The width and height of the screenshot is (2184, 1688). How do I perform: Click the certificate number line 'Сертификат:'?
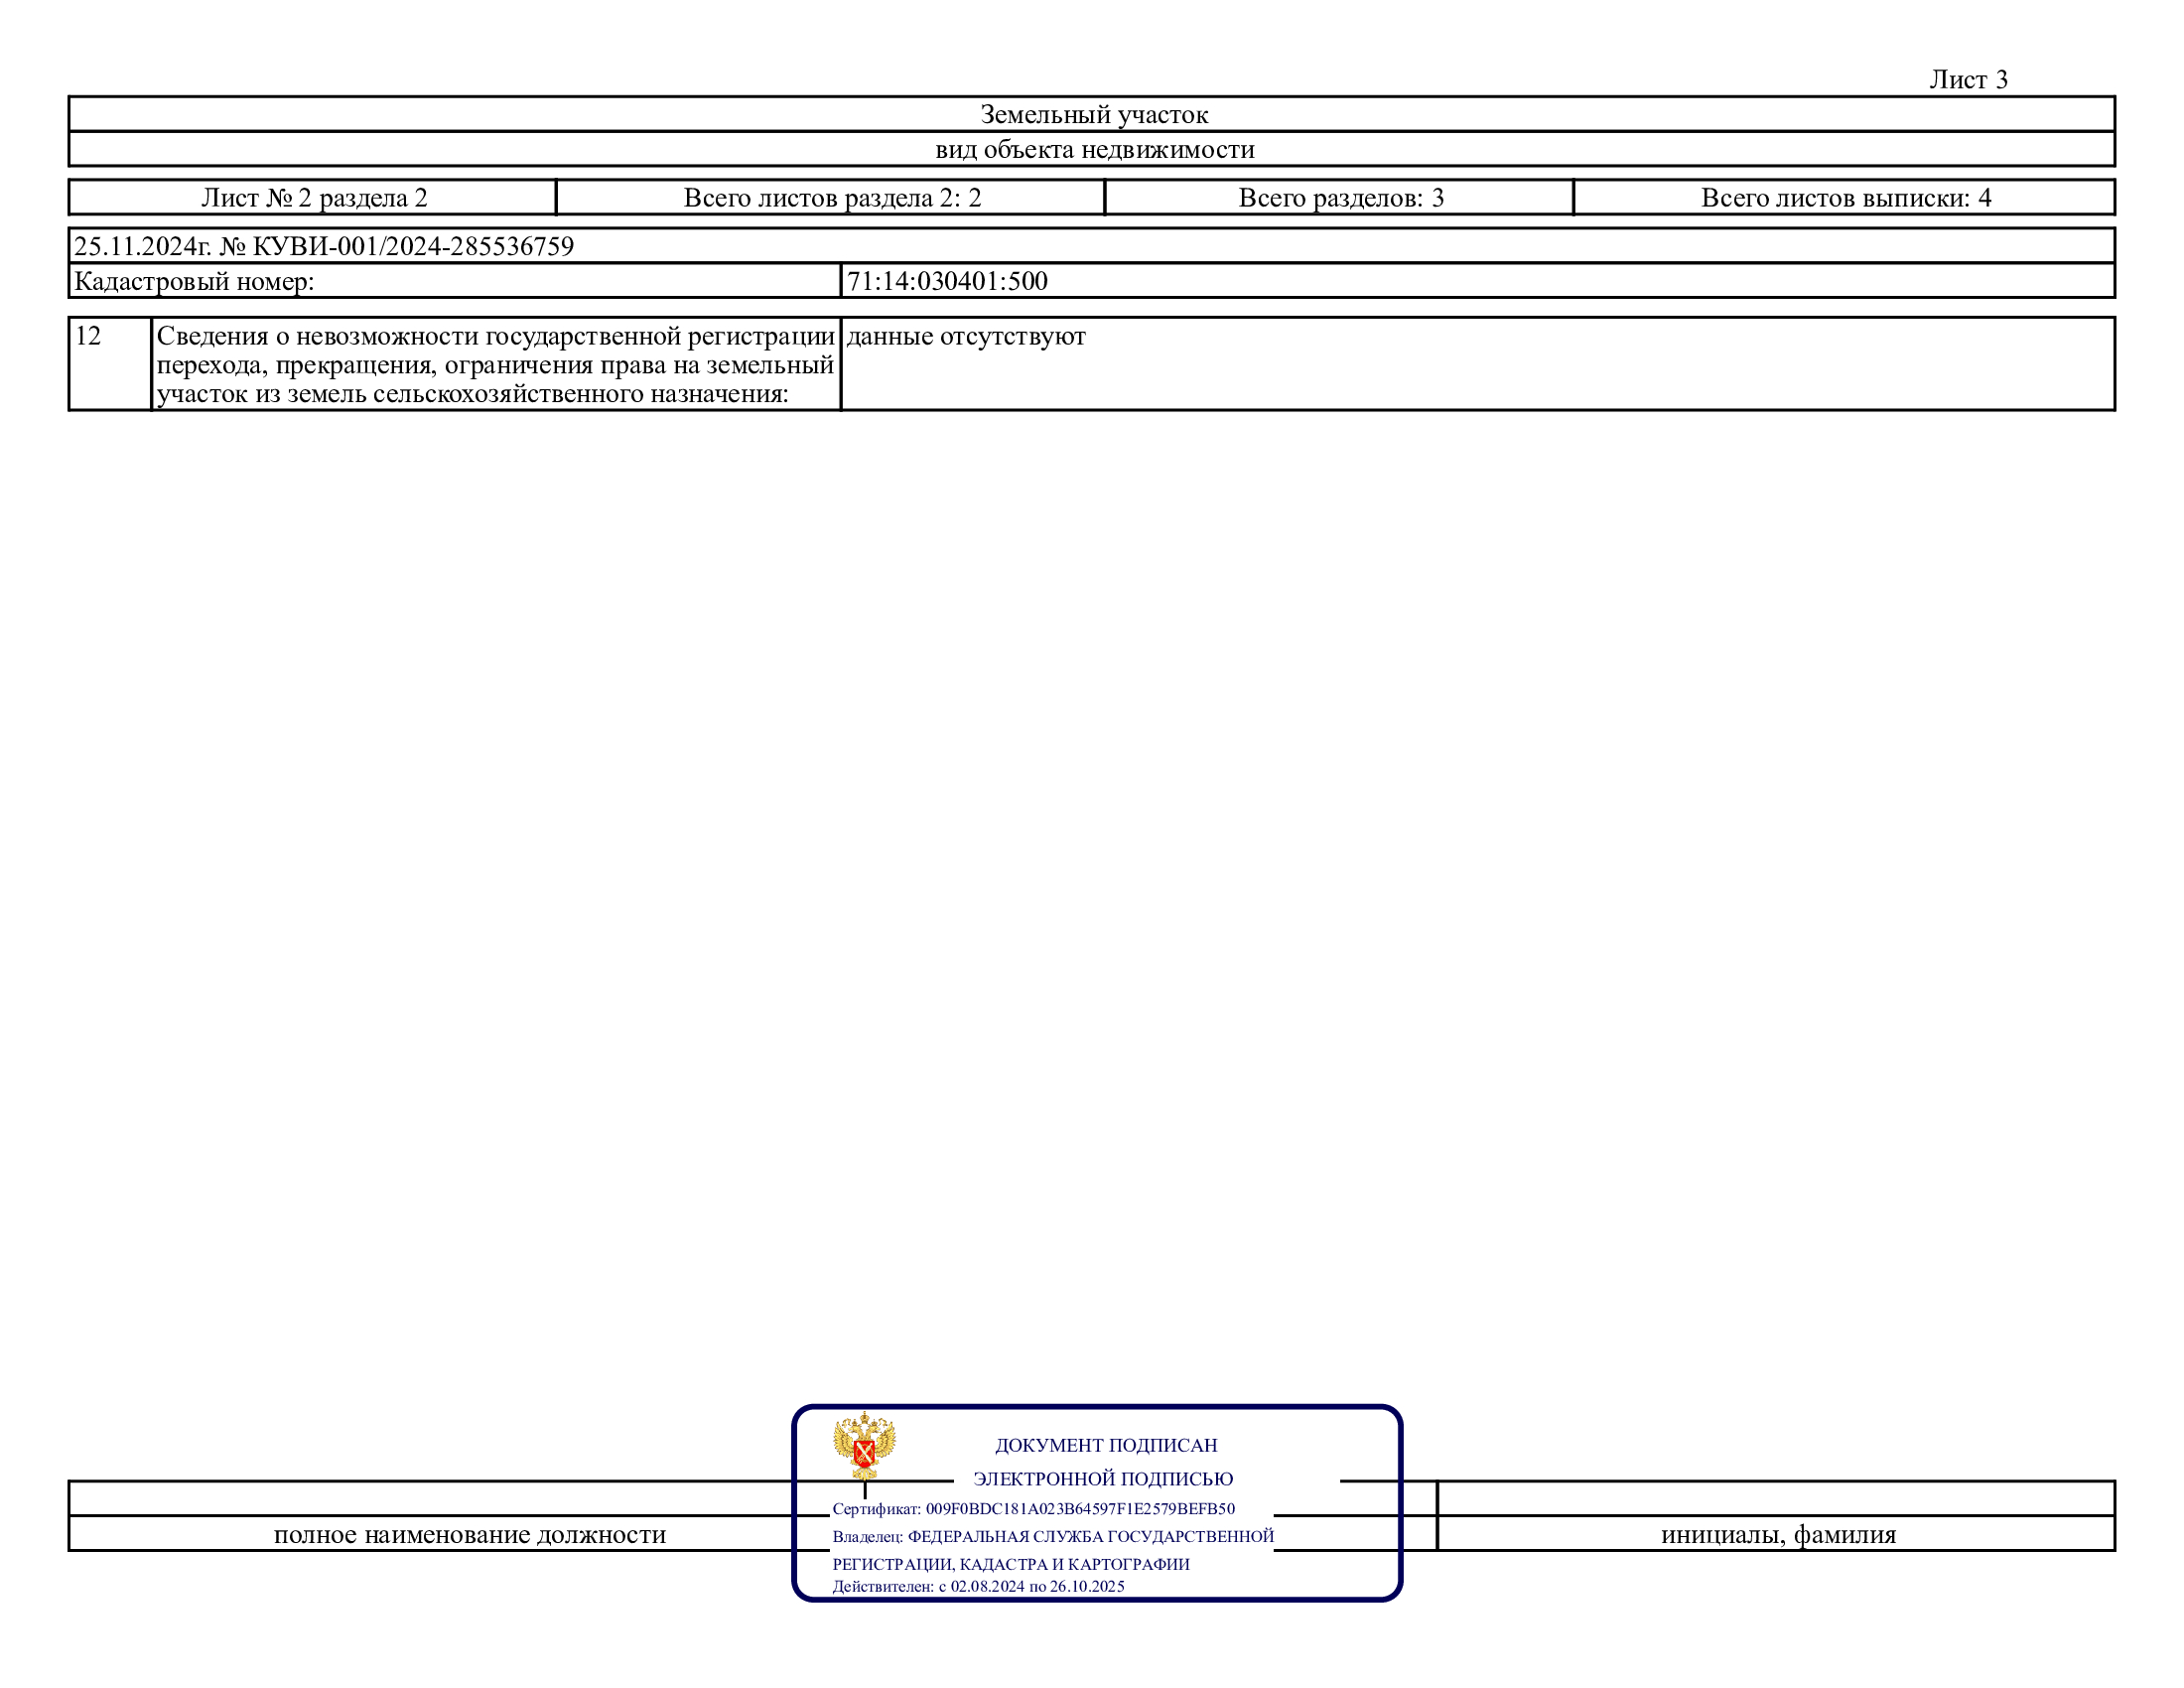(x=1033, y=1509)
